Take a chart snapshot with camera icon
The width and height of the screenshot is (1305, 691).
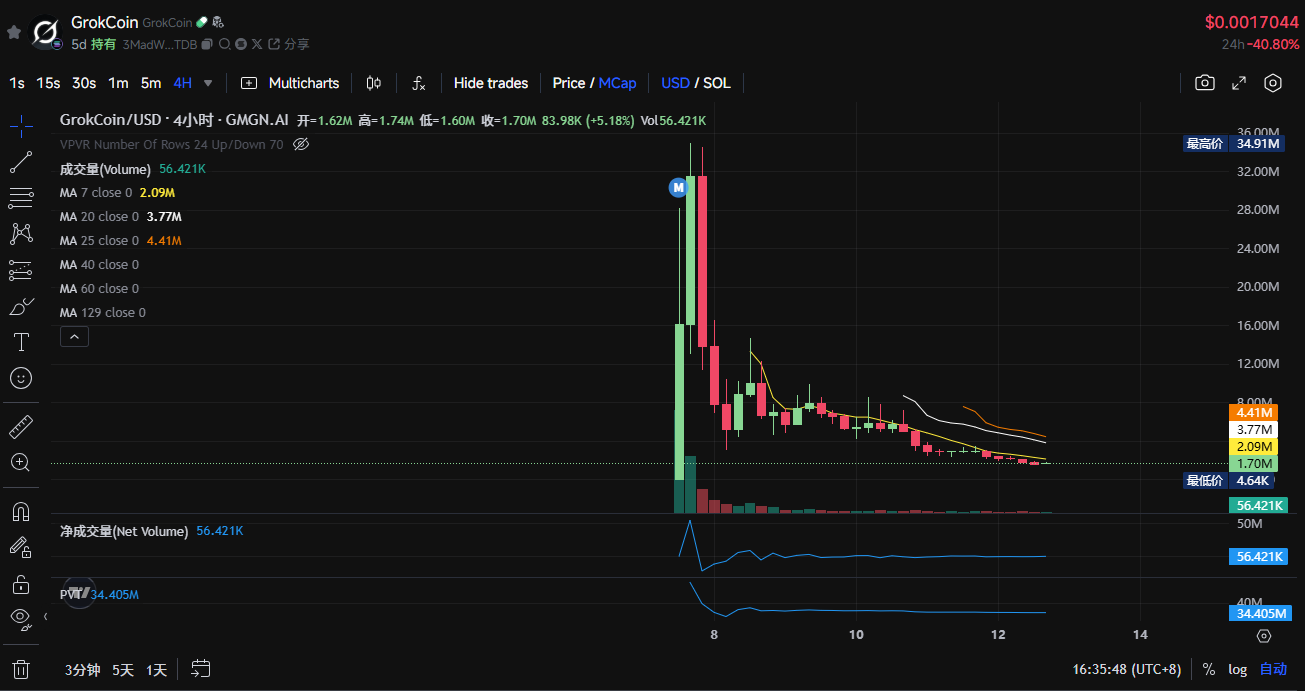(1205, 83)
